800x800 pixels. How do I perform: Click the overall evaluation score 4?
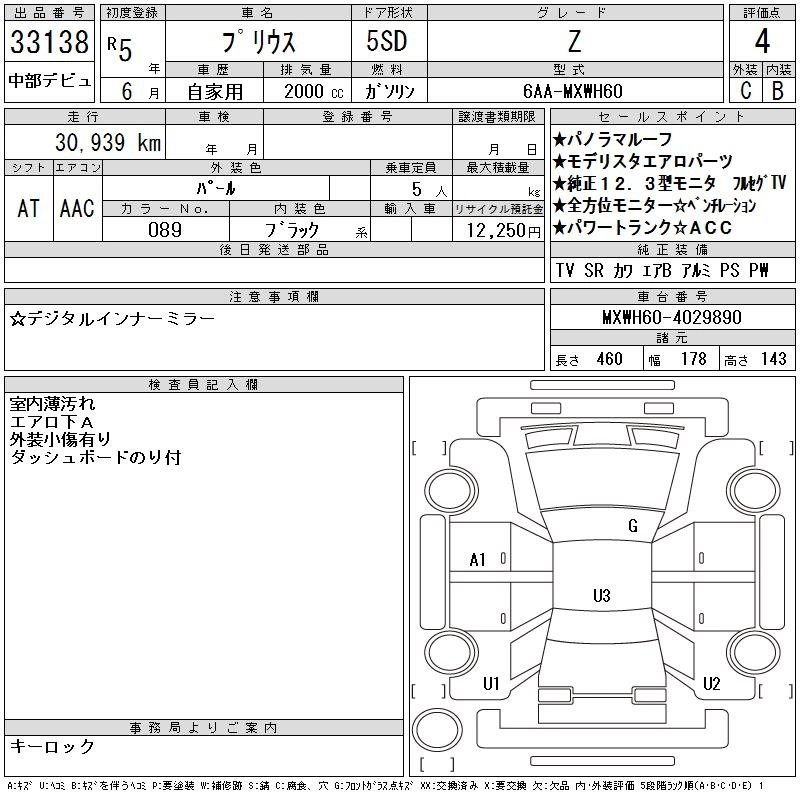click(x=761, y=42)
